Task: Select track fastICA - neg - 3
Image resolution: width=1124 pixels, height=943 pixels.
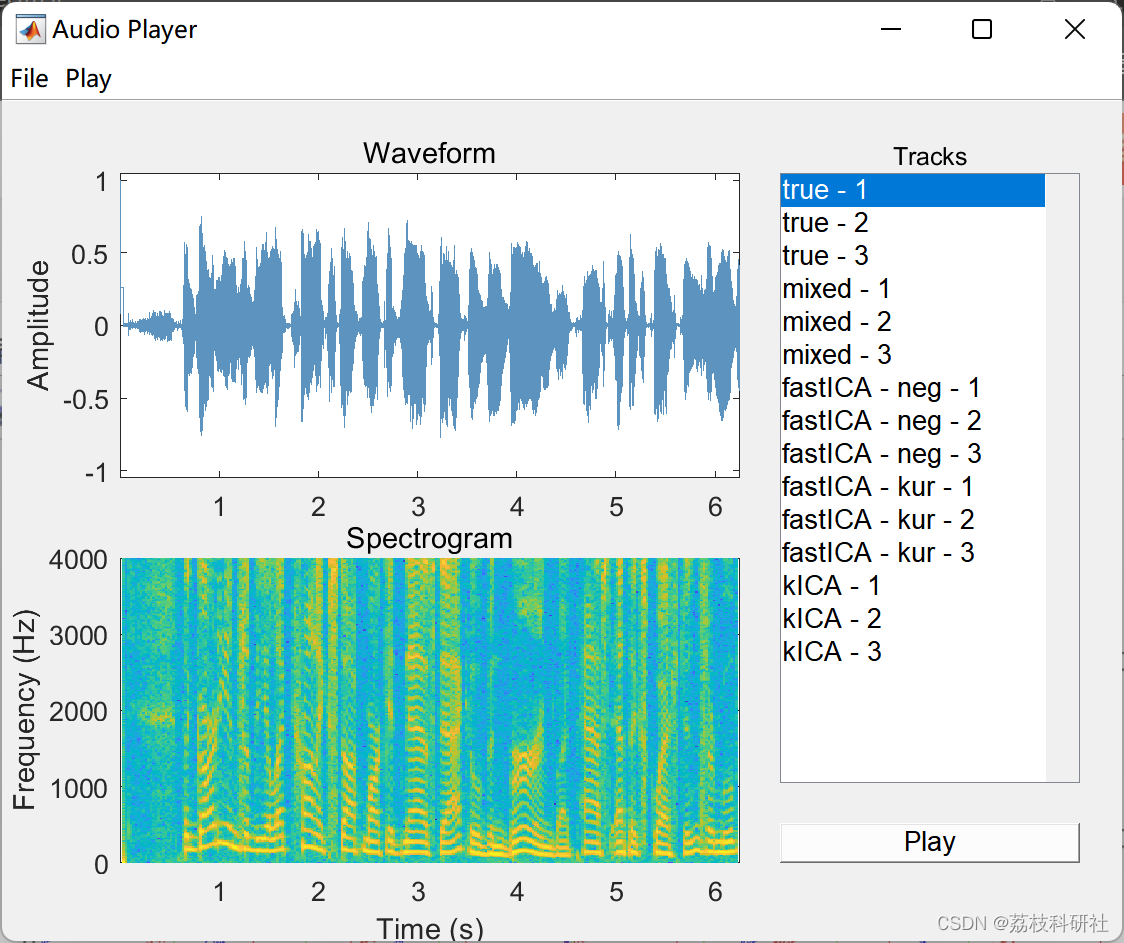Action: (x=913, y=454)
